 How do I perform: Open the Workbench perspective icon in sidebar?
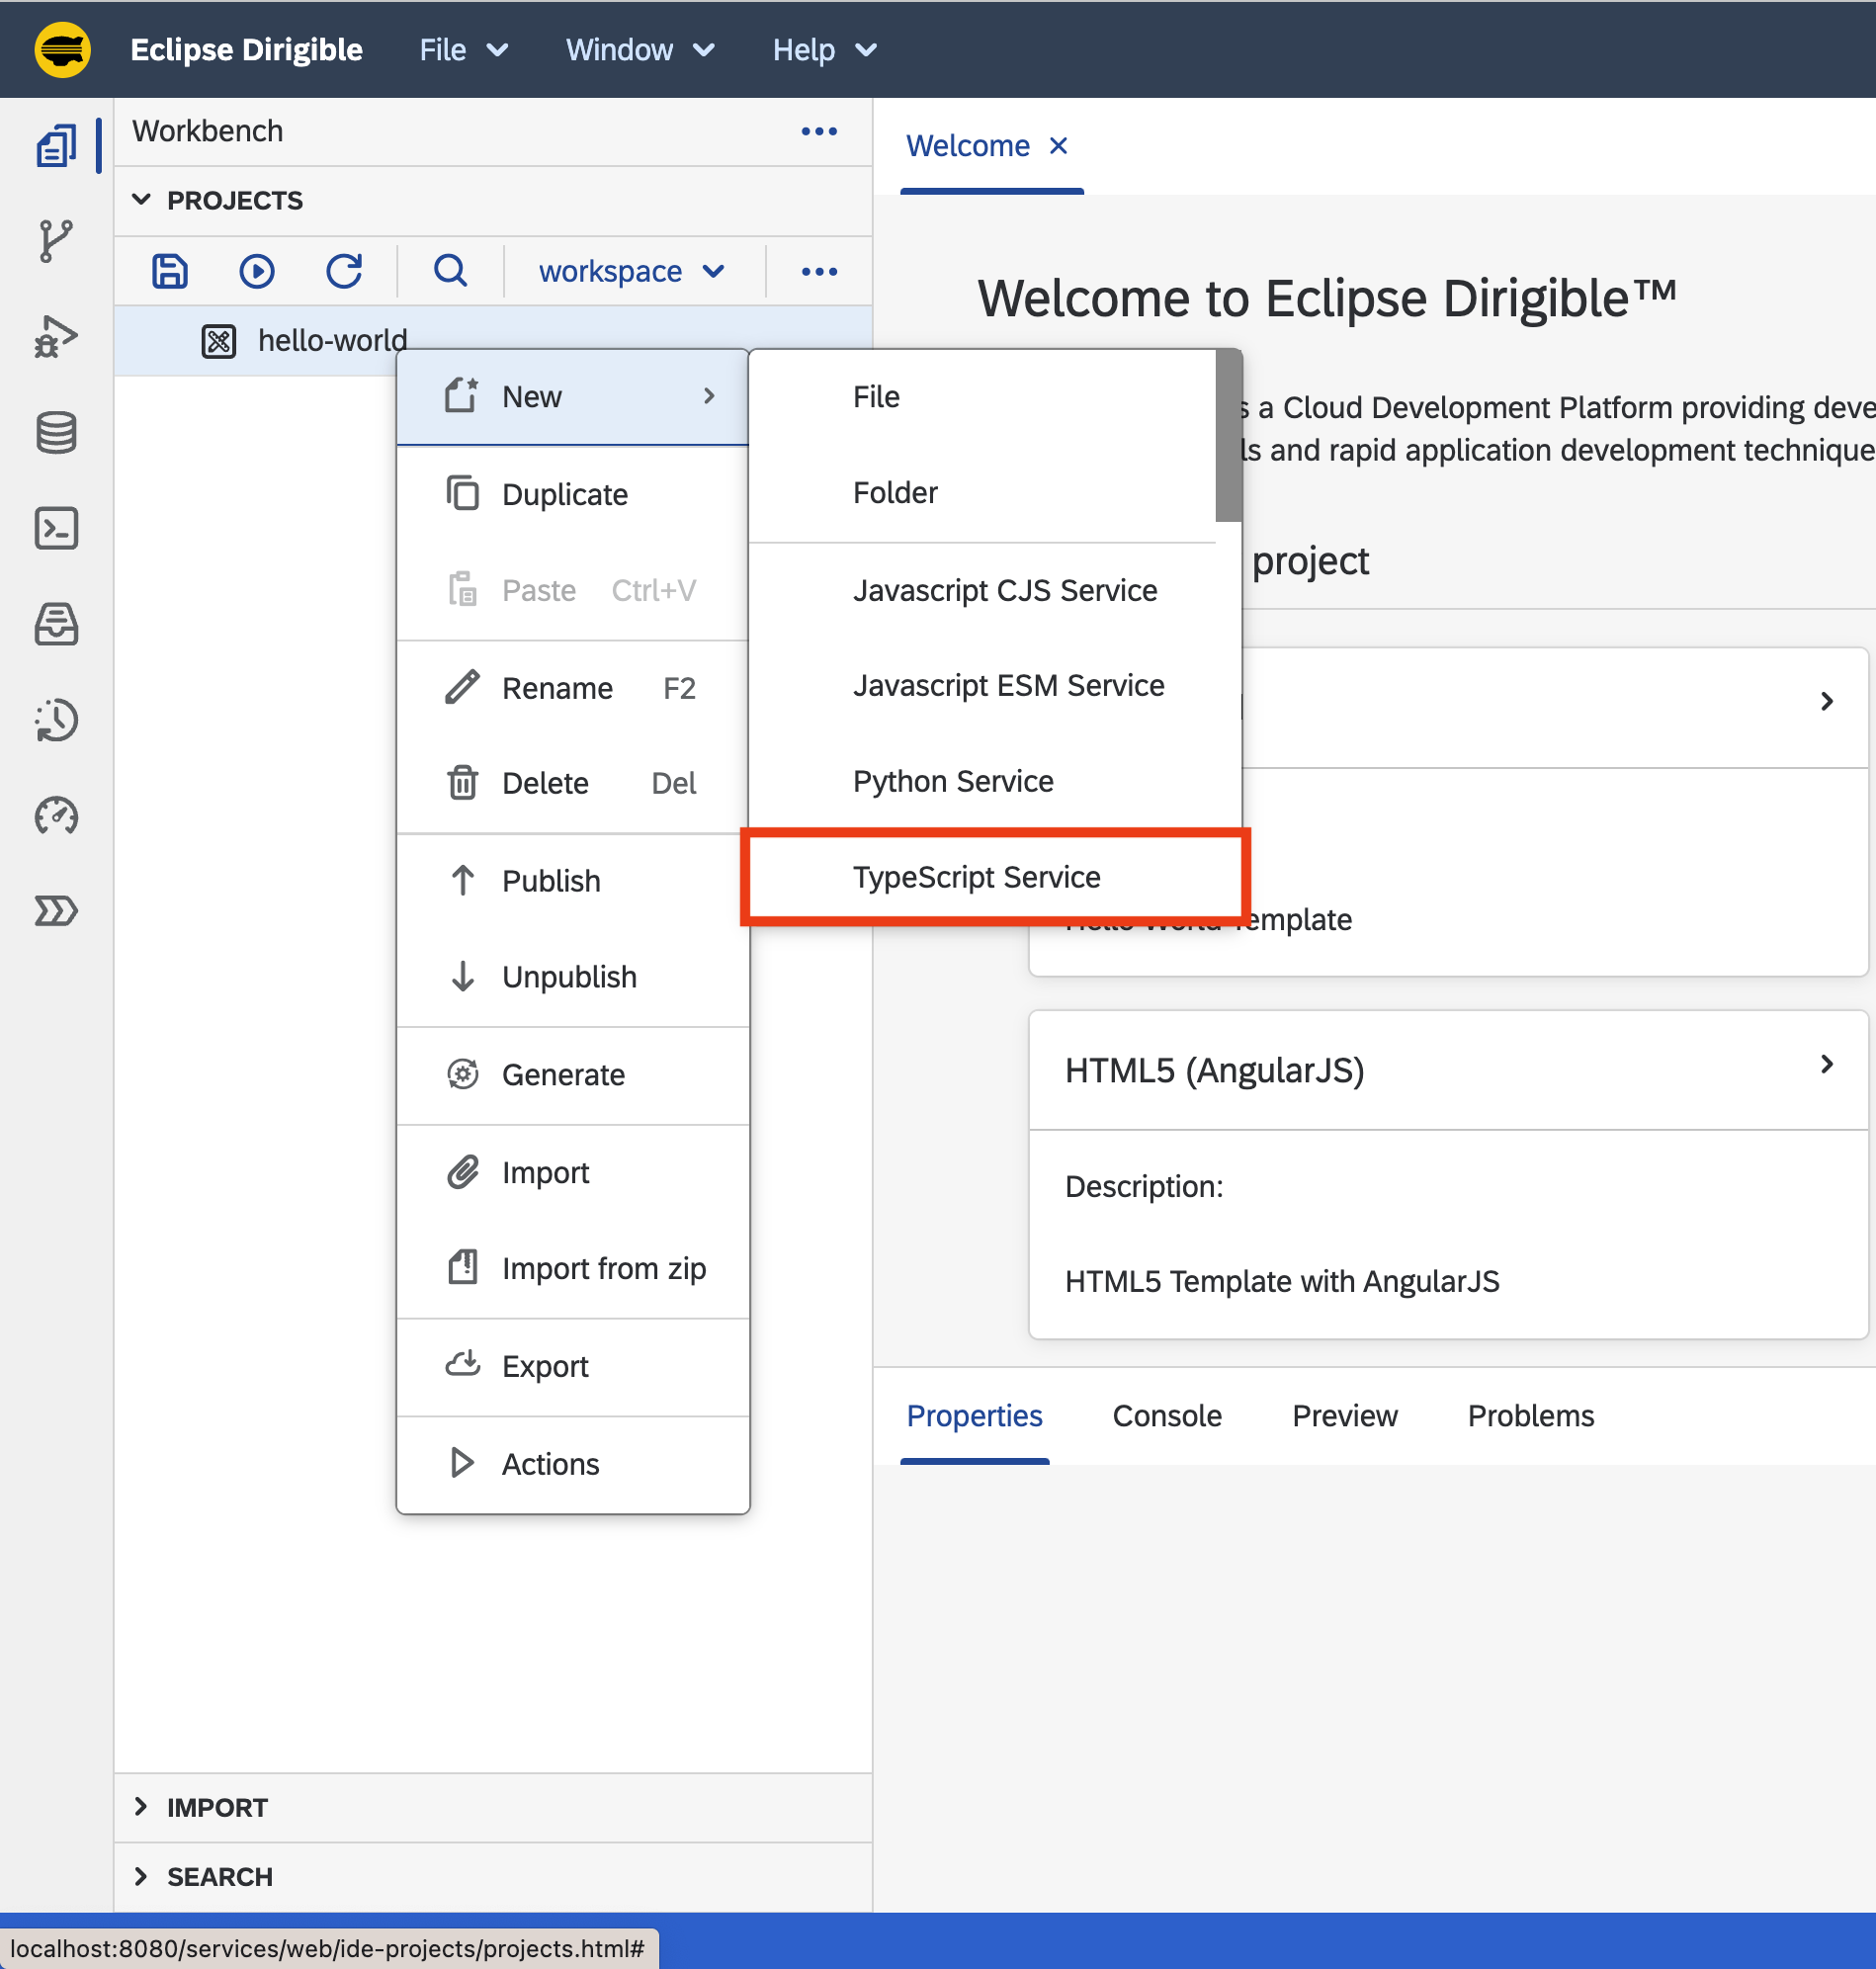[x=57, y=146]
